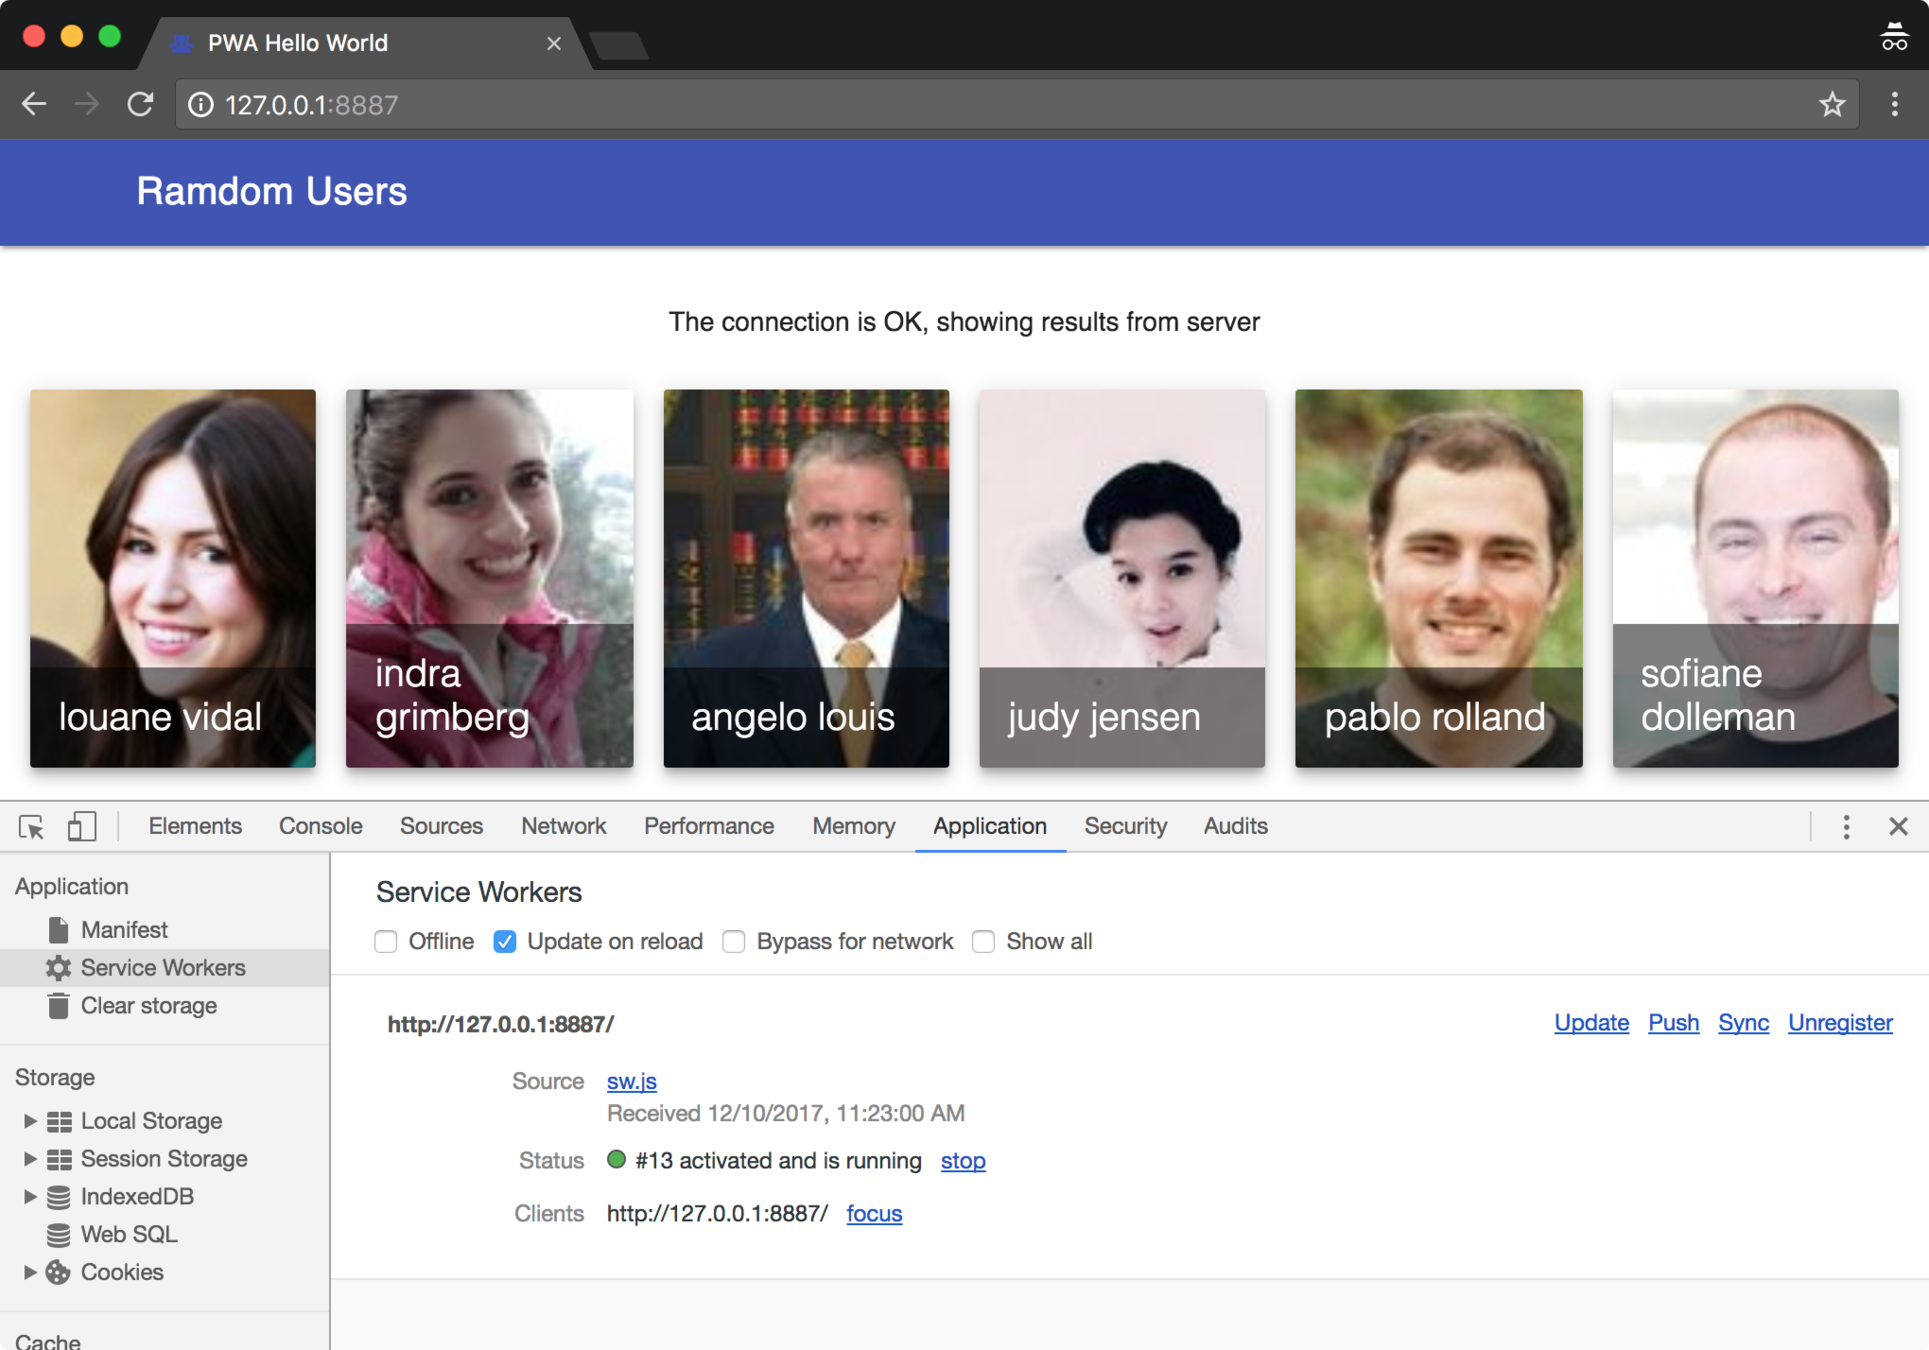The width and height of the screenshot is (1929, 1350).
Task: Toggle the device toolbar icon
Action: 82,827
